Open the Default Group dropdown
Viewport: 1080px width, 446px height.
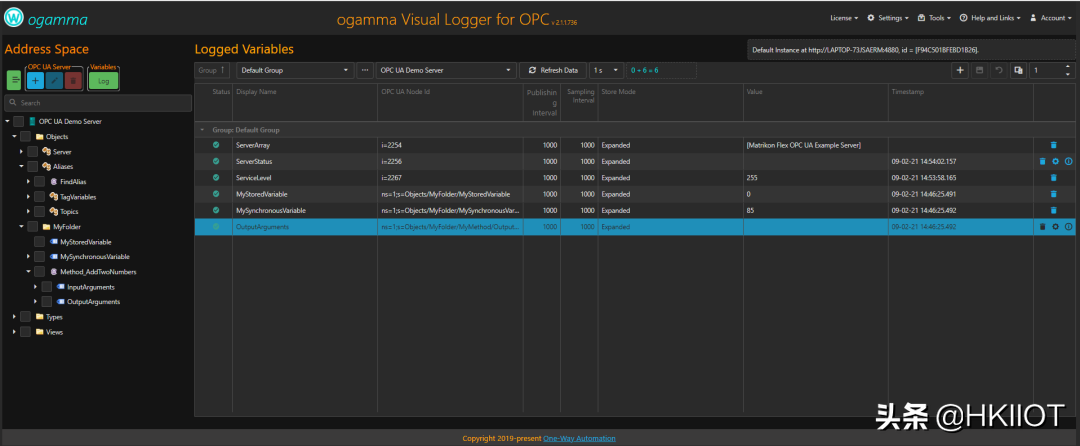(295, 70)
